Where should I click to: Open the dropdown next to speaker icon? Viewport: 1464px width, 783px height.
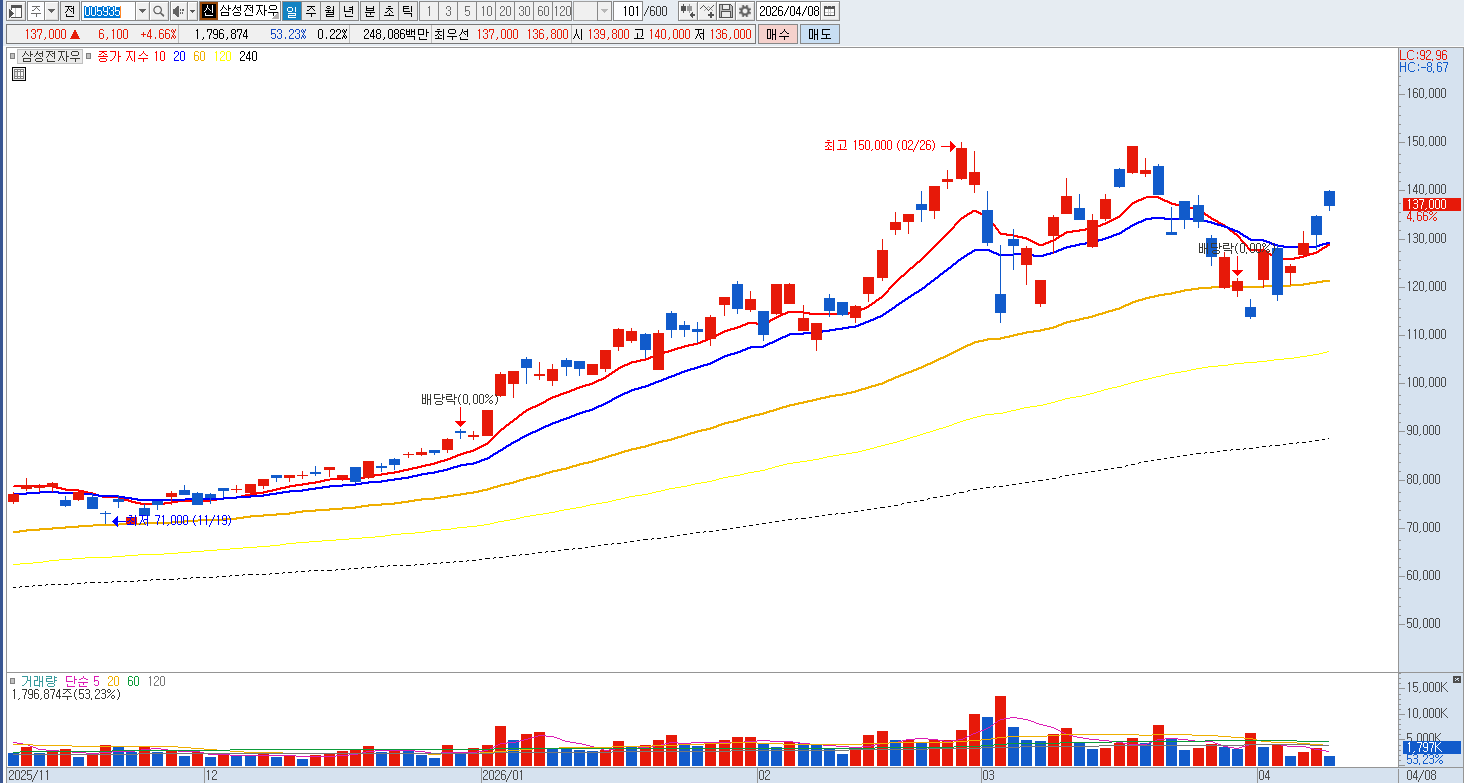pyautogui.click(x=193, y=11)
